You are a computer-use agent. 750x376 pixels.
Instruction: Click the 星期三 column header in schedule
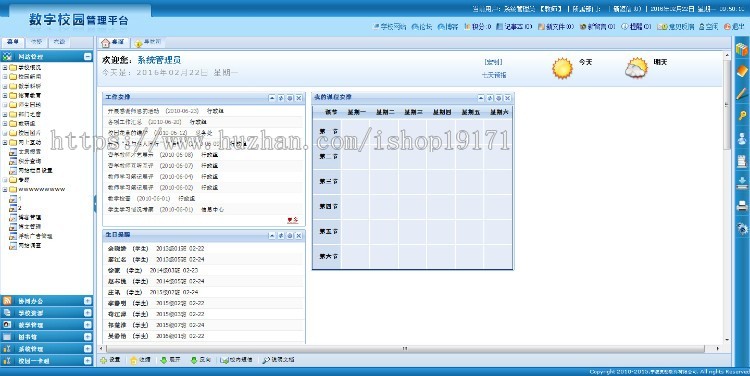[413, 112]
